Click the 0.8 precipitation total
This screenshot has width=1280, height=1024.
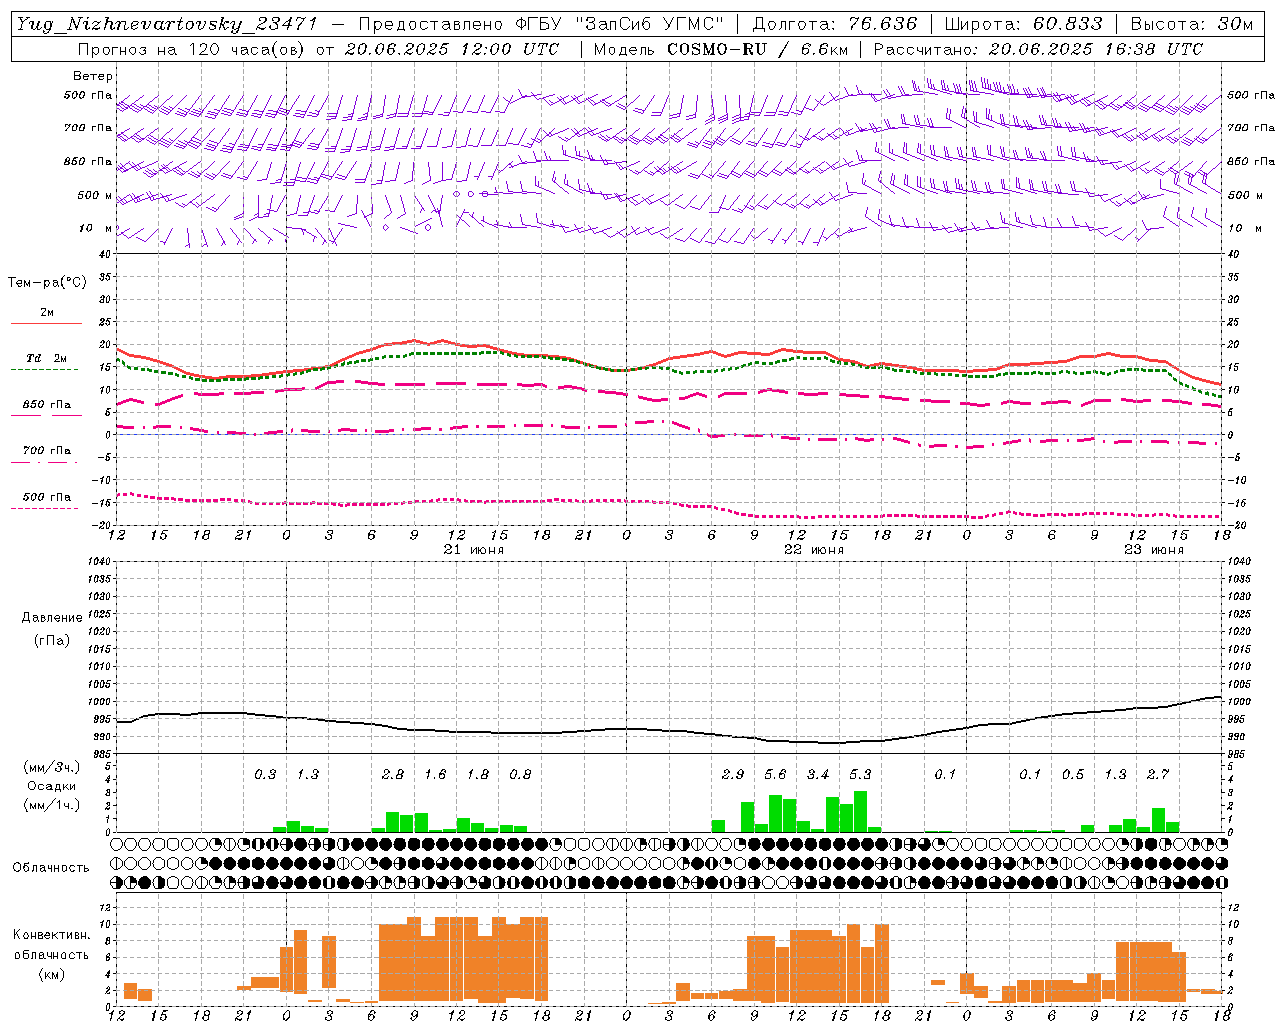click(520, 774)
